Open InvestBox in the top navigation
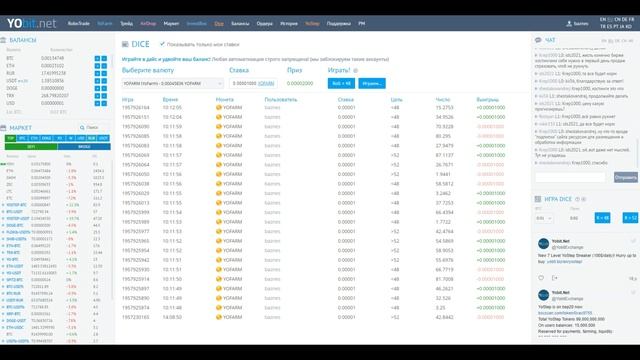640x360 pixels. pyautogui.click(x=196, y=24)
